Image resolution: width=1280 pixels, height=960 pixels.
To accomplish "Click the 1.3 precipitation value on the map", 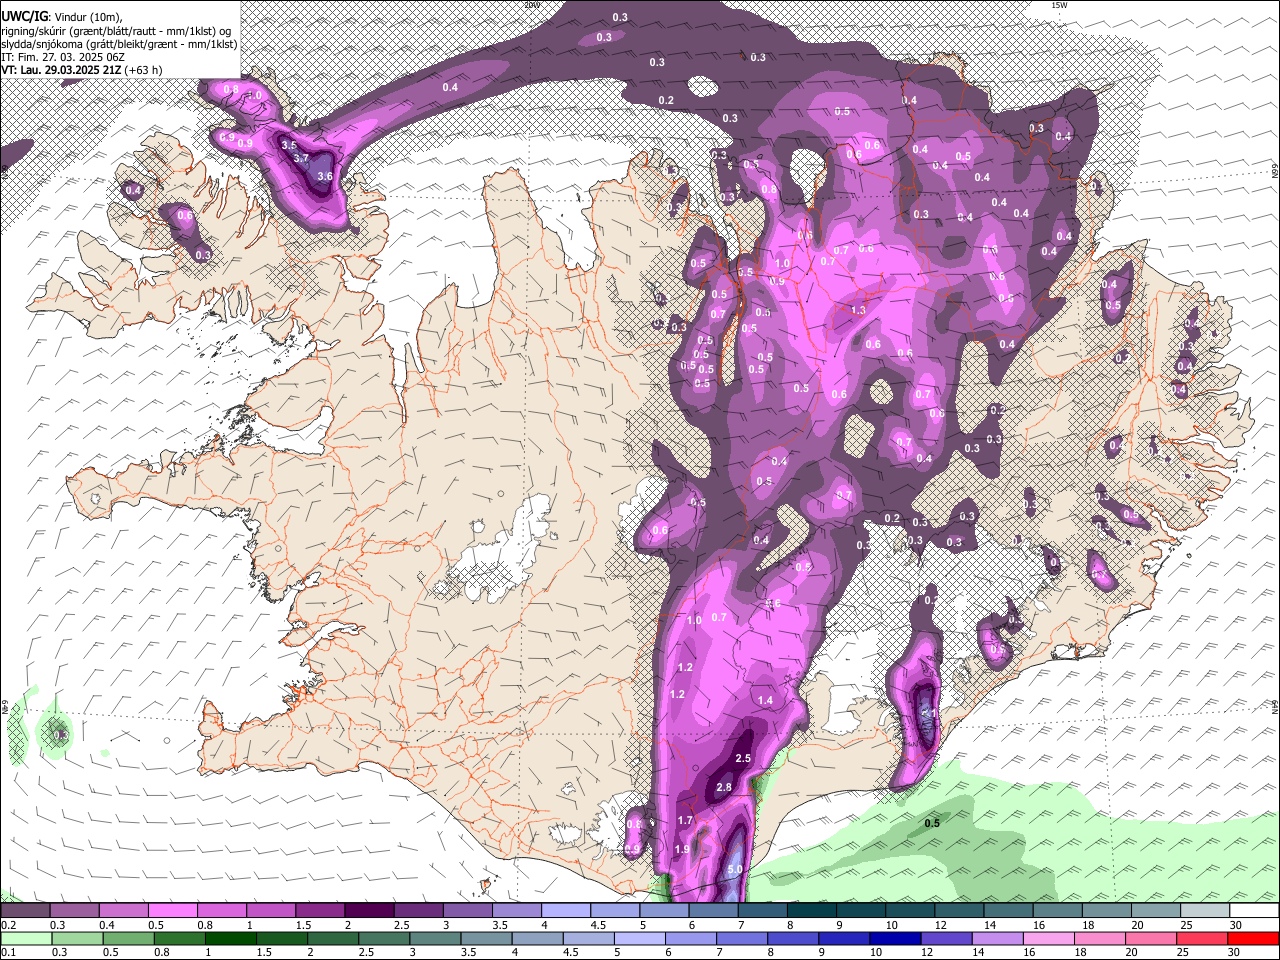I will click(858, 311).
